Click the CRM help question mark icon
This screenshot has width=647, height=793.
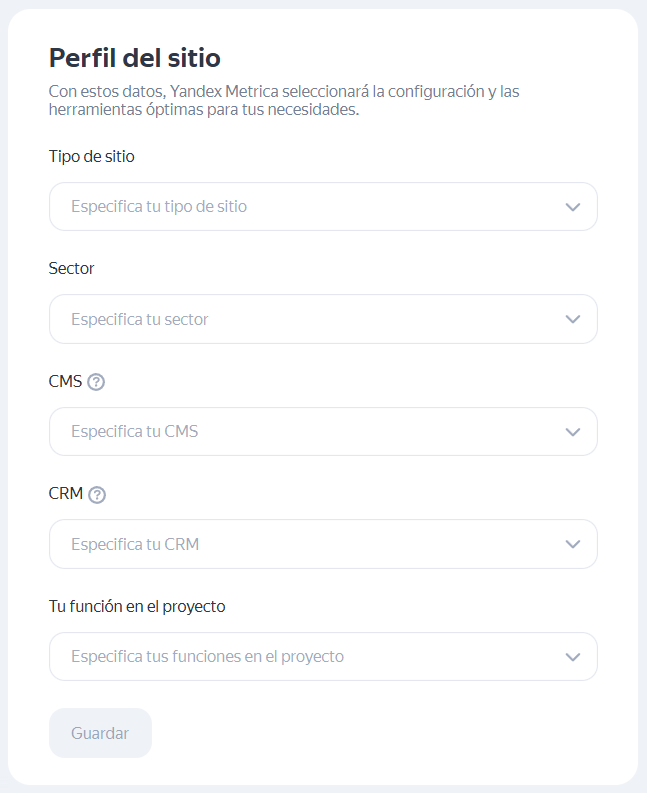[x=97, y=494]
